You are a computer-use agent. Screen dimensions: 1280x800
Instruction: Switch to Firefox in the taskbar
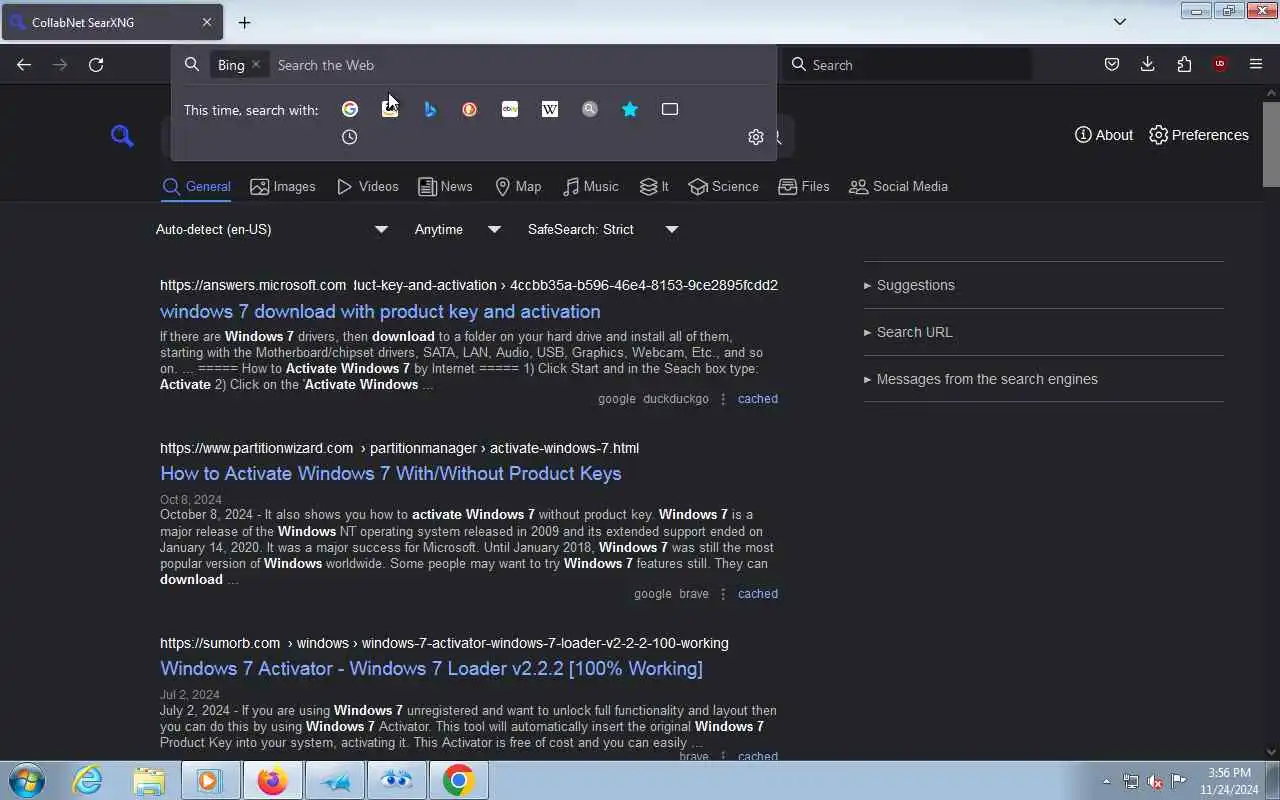tap(272, 780)
